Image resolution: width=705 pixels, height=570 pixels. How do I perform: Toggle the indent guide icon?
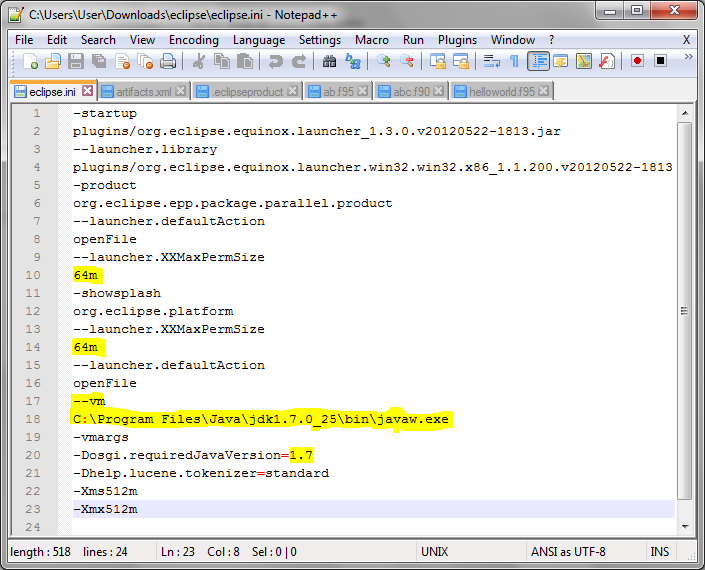(538, 61)
